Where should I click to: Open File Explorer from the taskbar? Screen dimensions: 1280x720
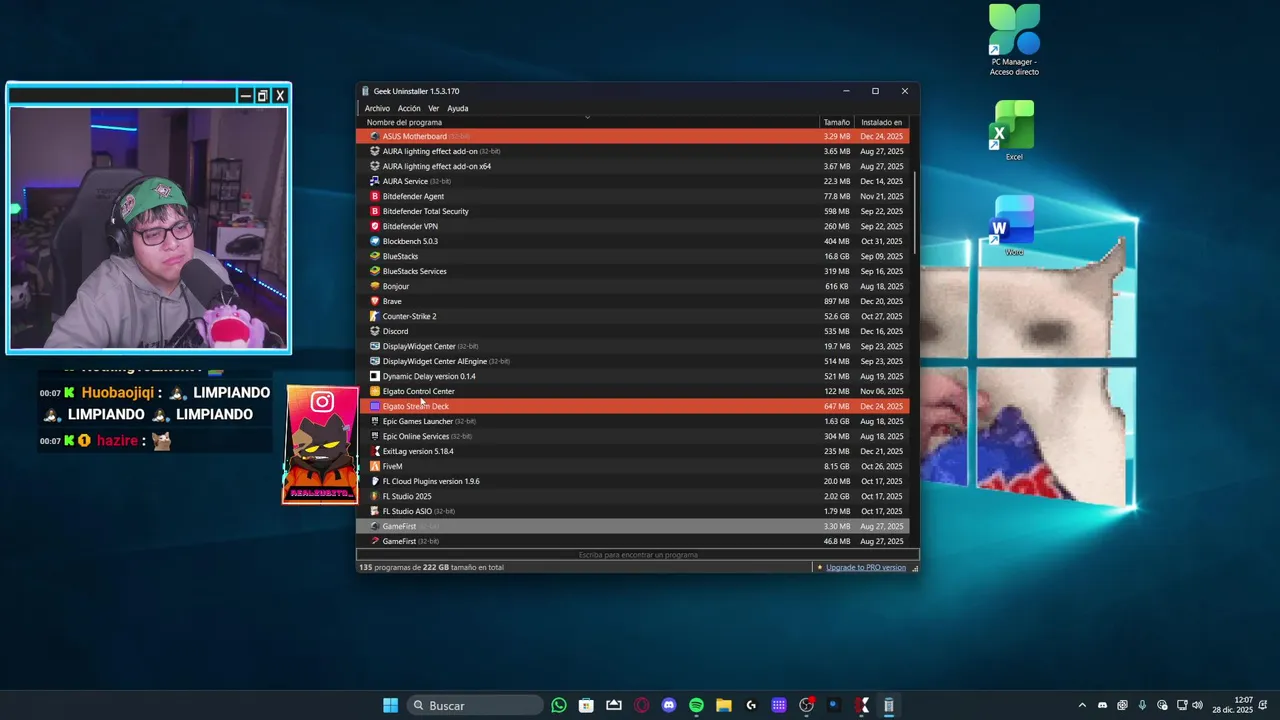click(723, 705)
